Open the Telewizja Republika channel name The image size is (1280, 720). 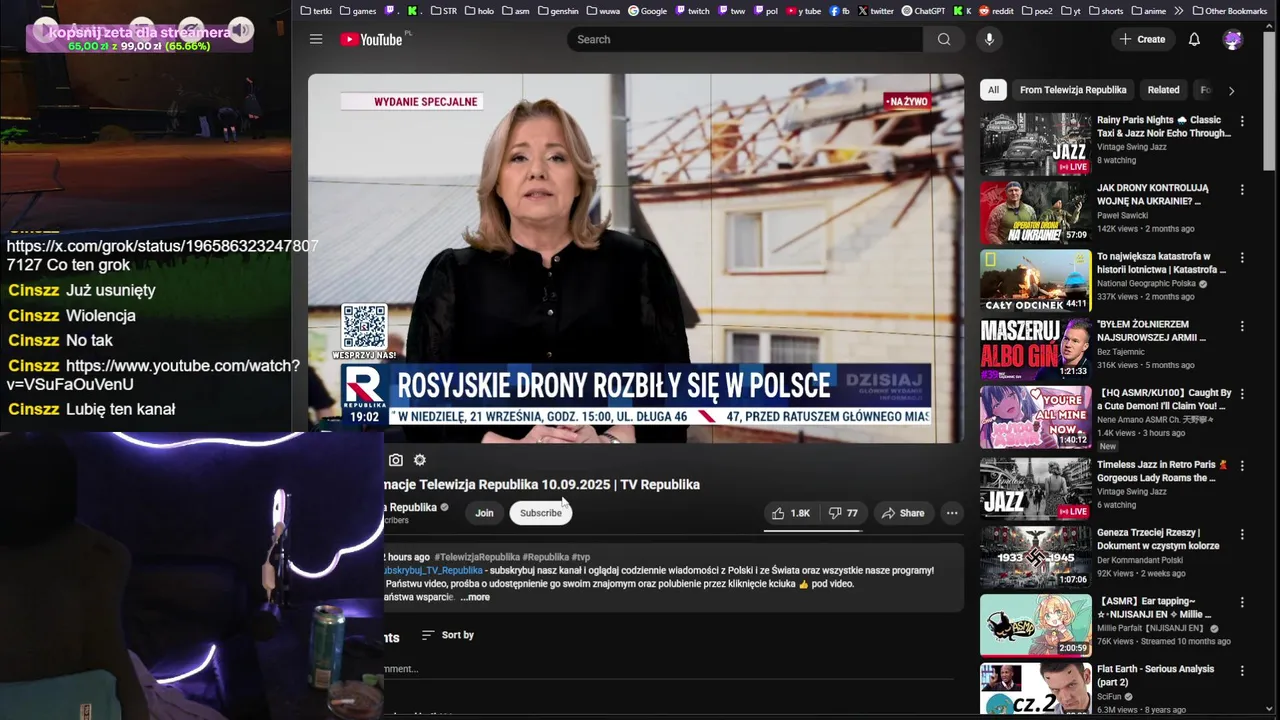point(412,507)
